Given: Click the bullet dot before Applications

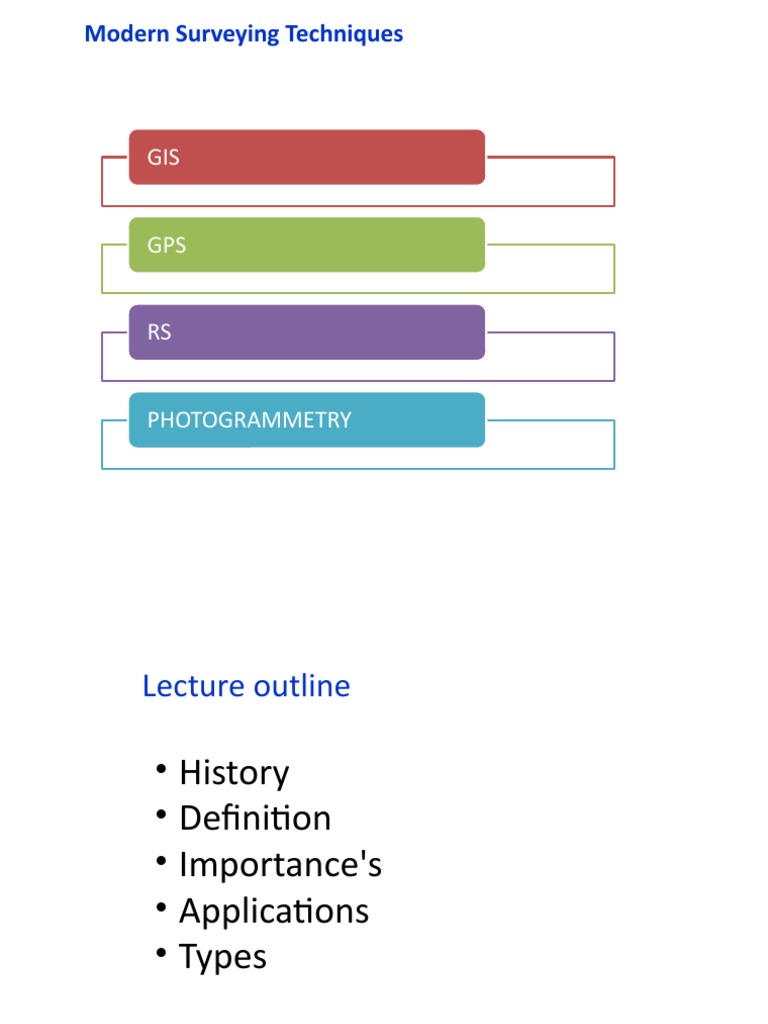Looking at the screenshot, I should click(161, 907).
